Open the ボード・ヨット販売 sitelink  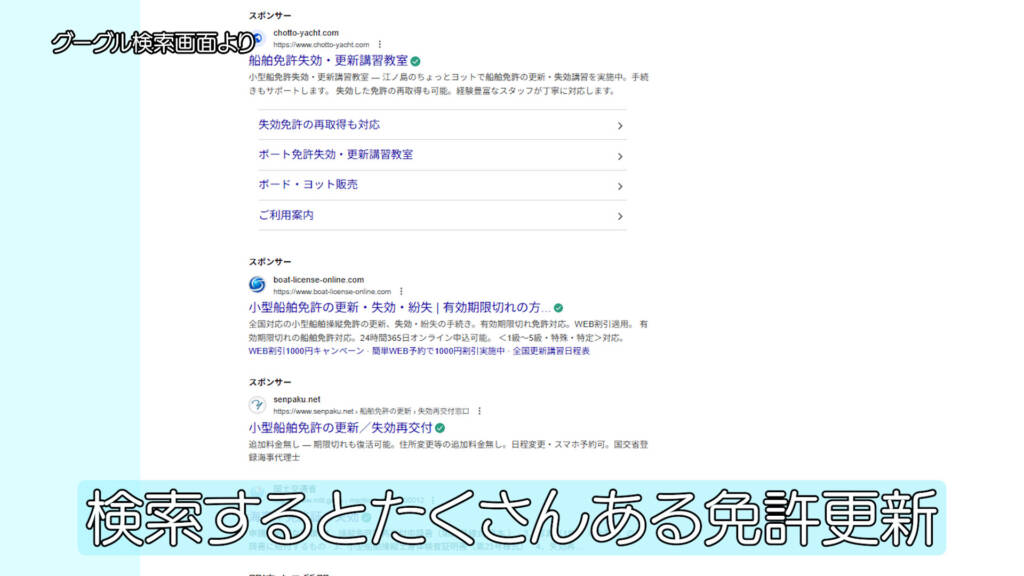click(x=308, y=185)
